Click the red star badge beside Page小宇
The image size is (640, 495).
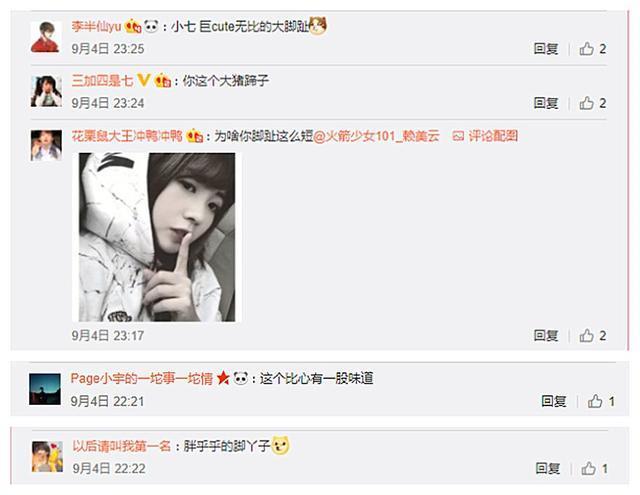click(x=223, y=378)
